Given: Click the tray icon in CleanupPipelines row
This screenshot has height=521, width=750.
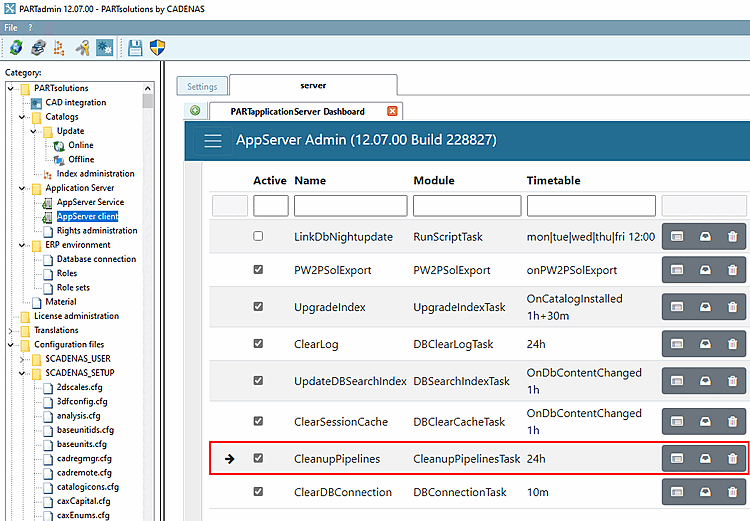Looking at the screenshot, I should [x=705, y=458].
